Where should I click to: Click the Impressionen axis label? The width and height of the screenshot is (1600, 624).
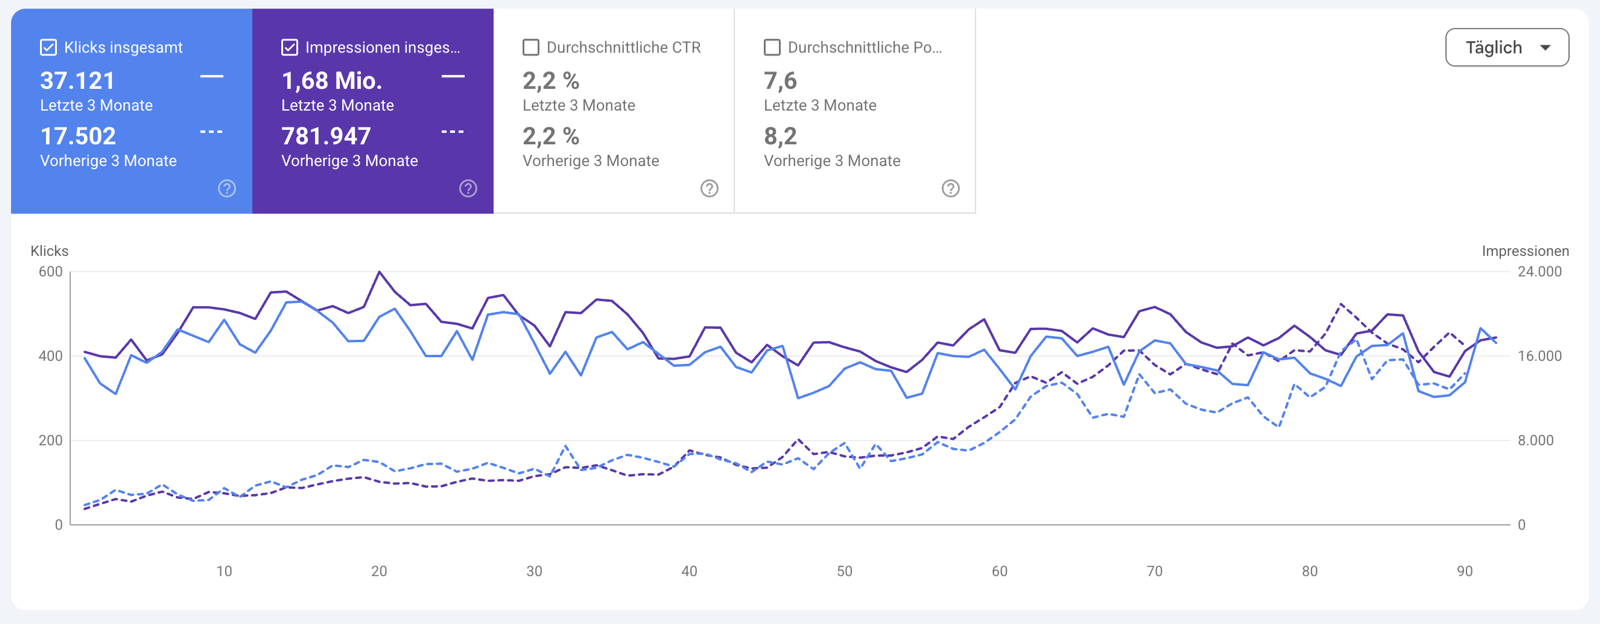(x=1525, y=251)
